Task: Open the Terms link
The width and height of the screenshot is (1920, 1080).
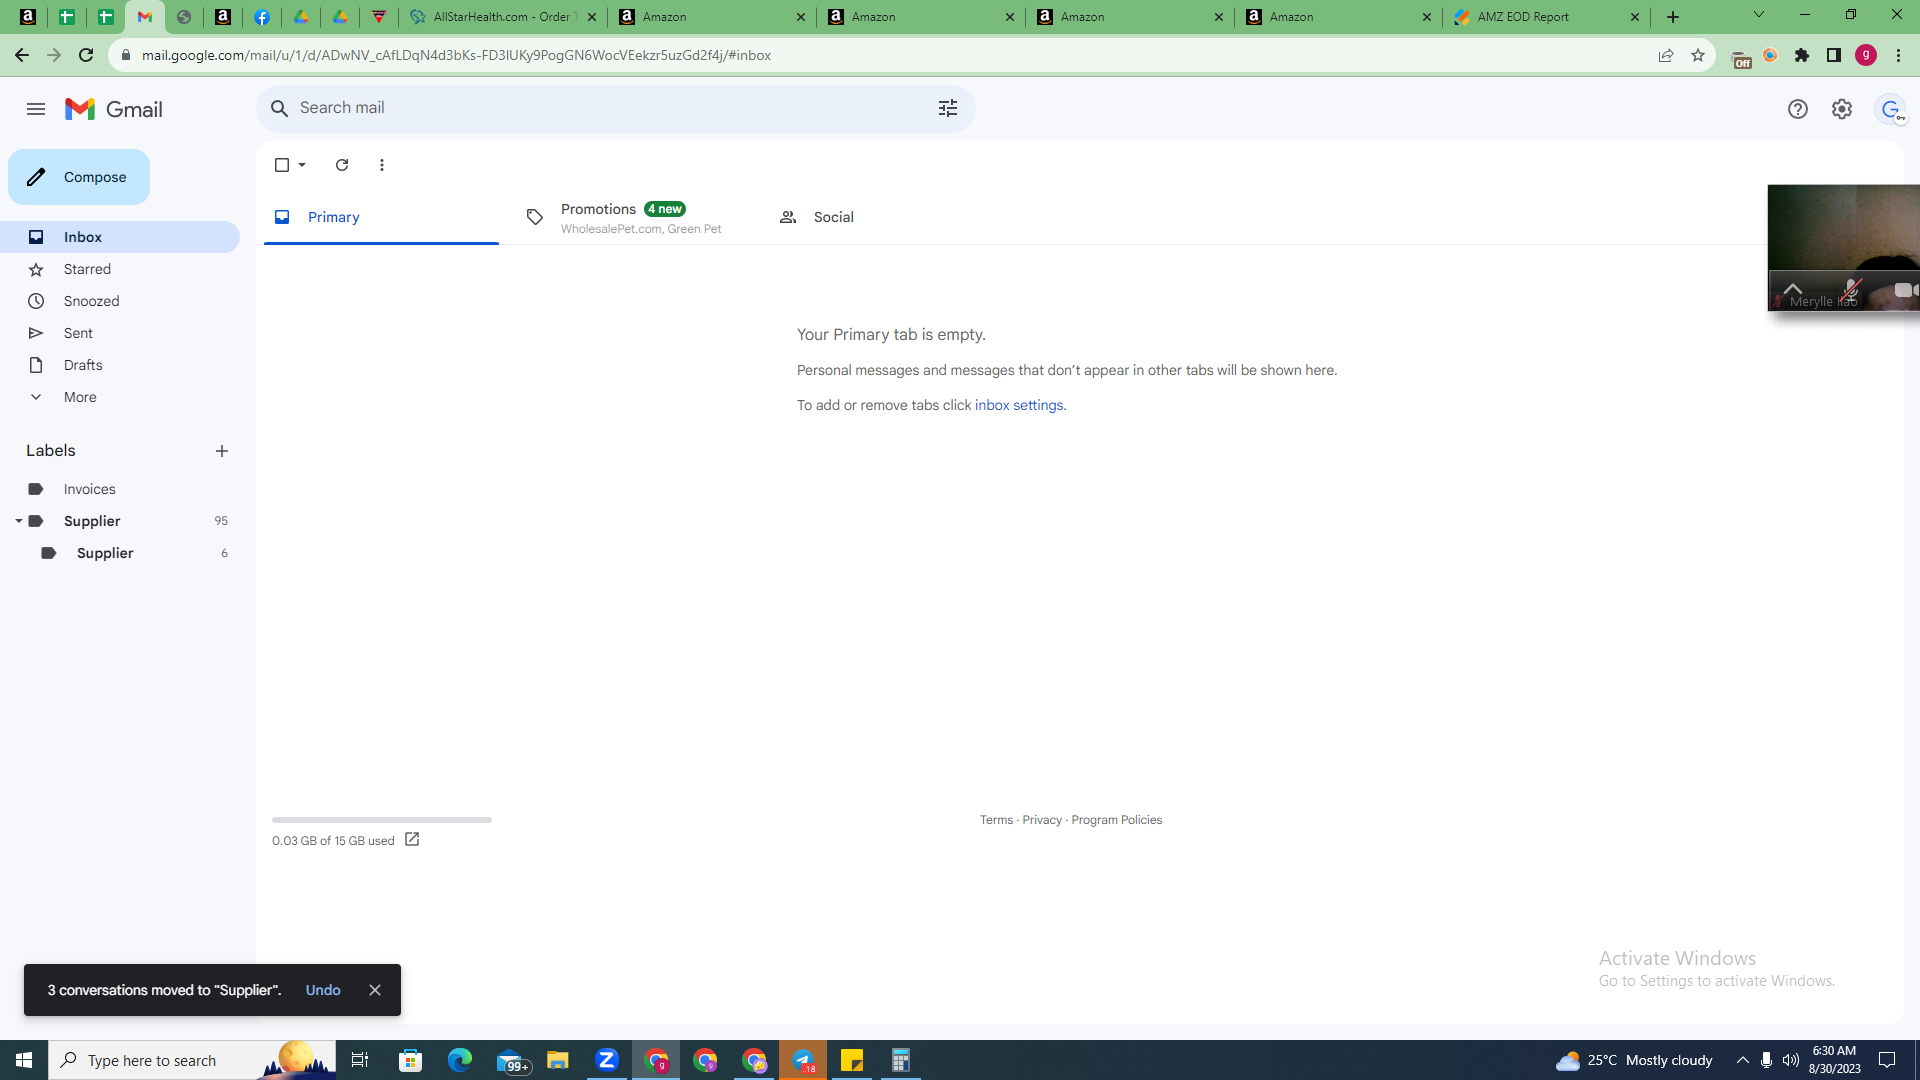Action: tap(996, 820)
